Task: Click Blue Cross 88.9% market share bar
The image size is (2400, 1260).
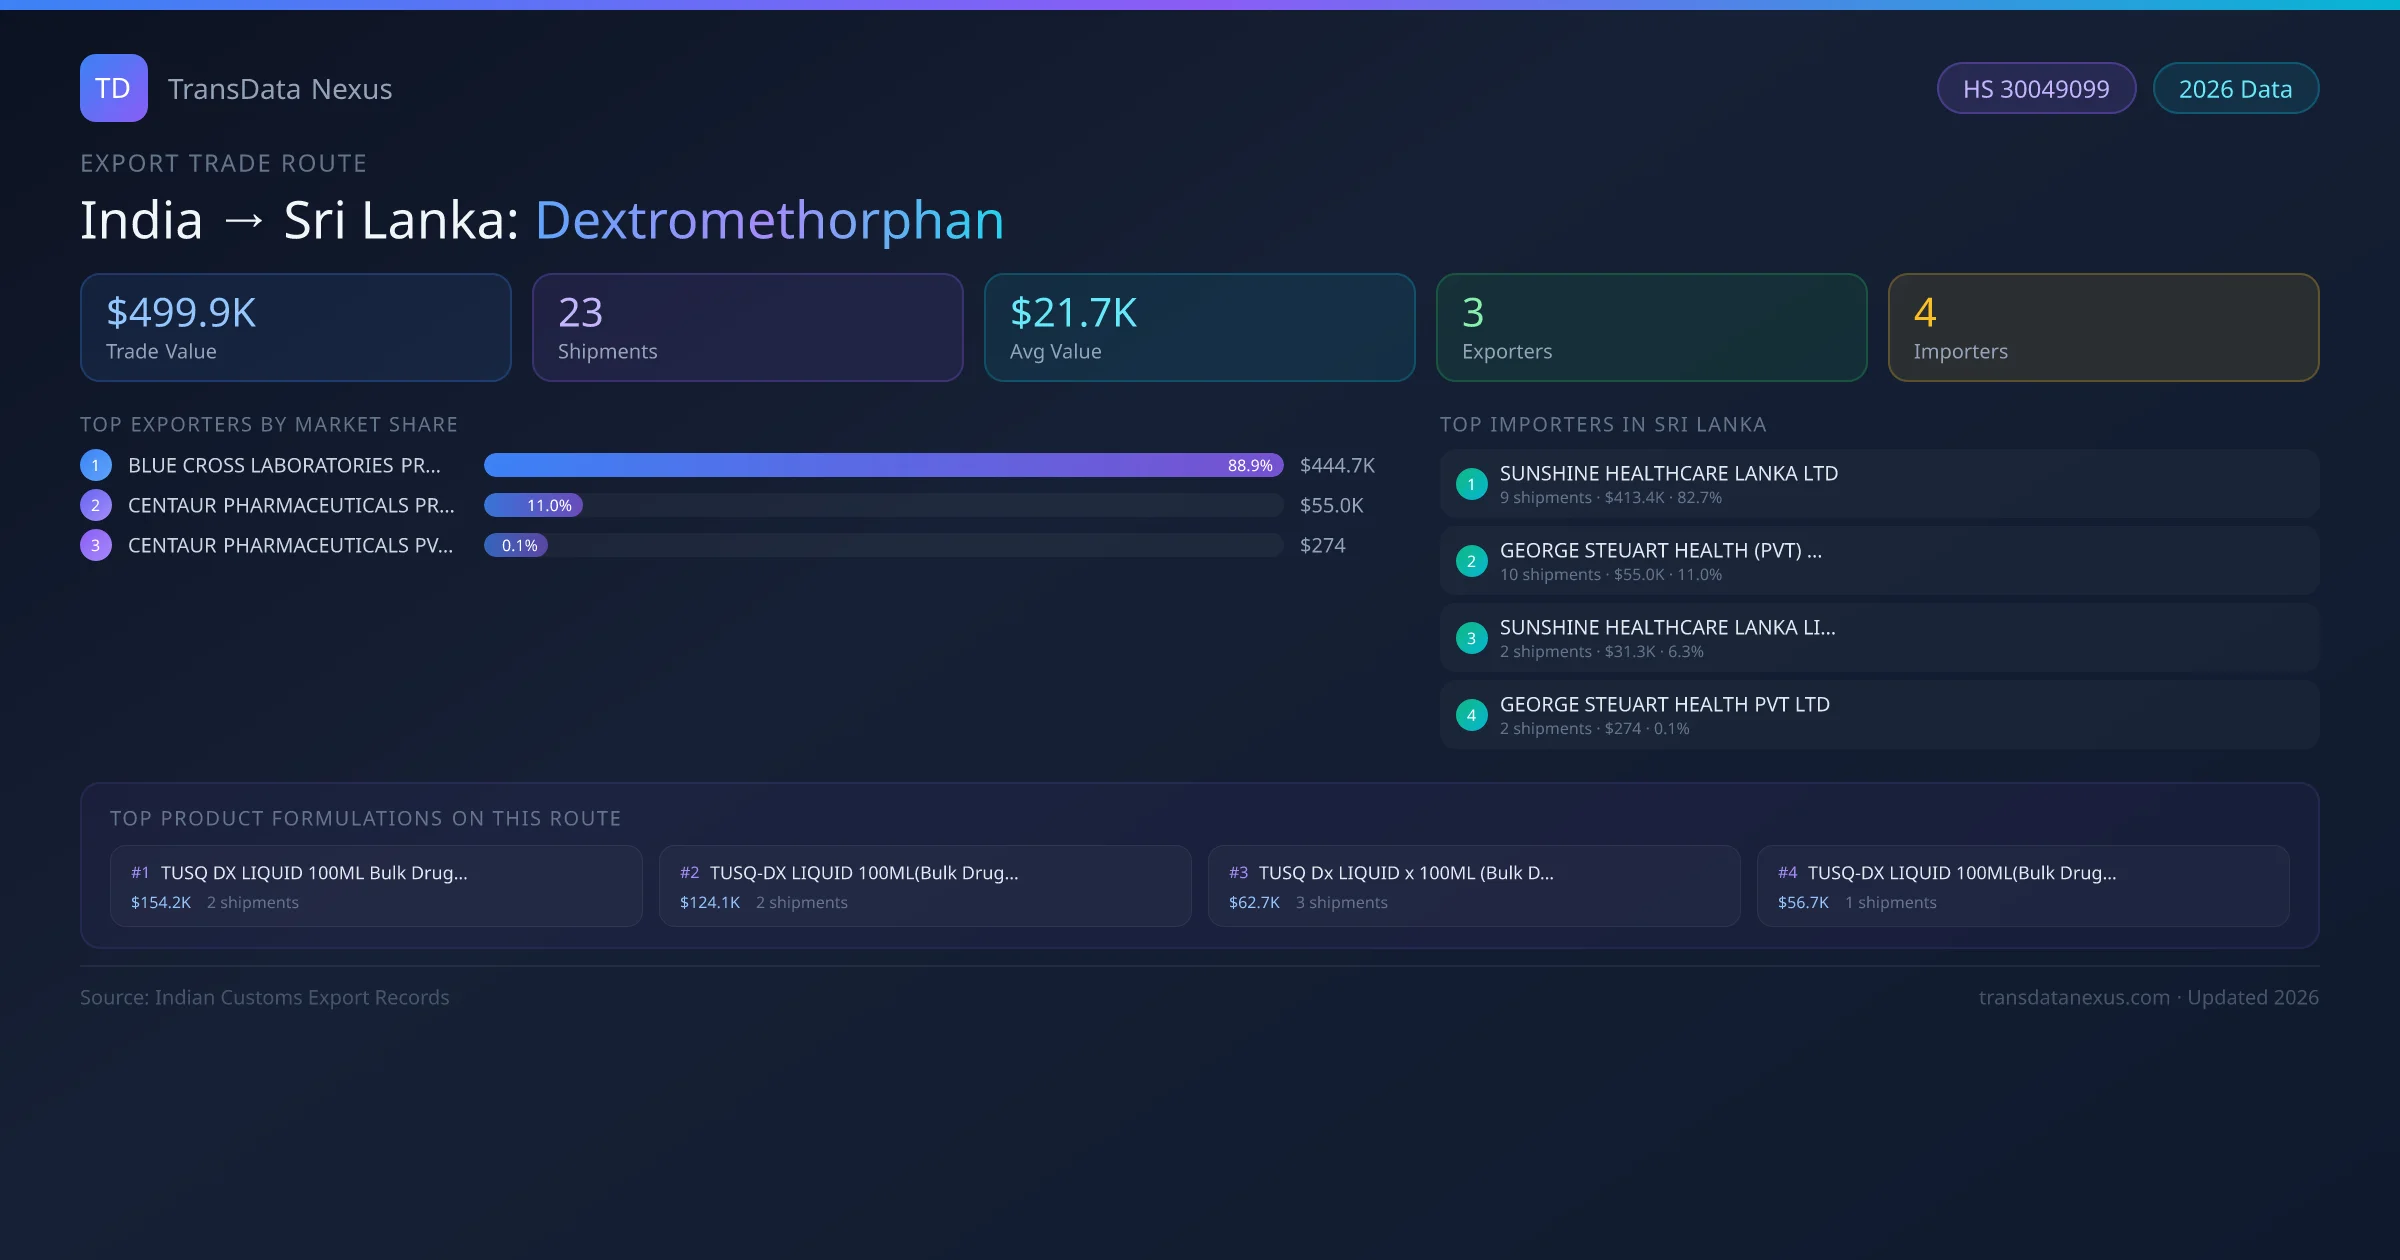Action: coord(882,465)
